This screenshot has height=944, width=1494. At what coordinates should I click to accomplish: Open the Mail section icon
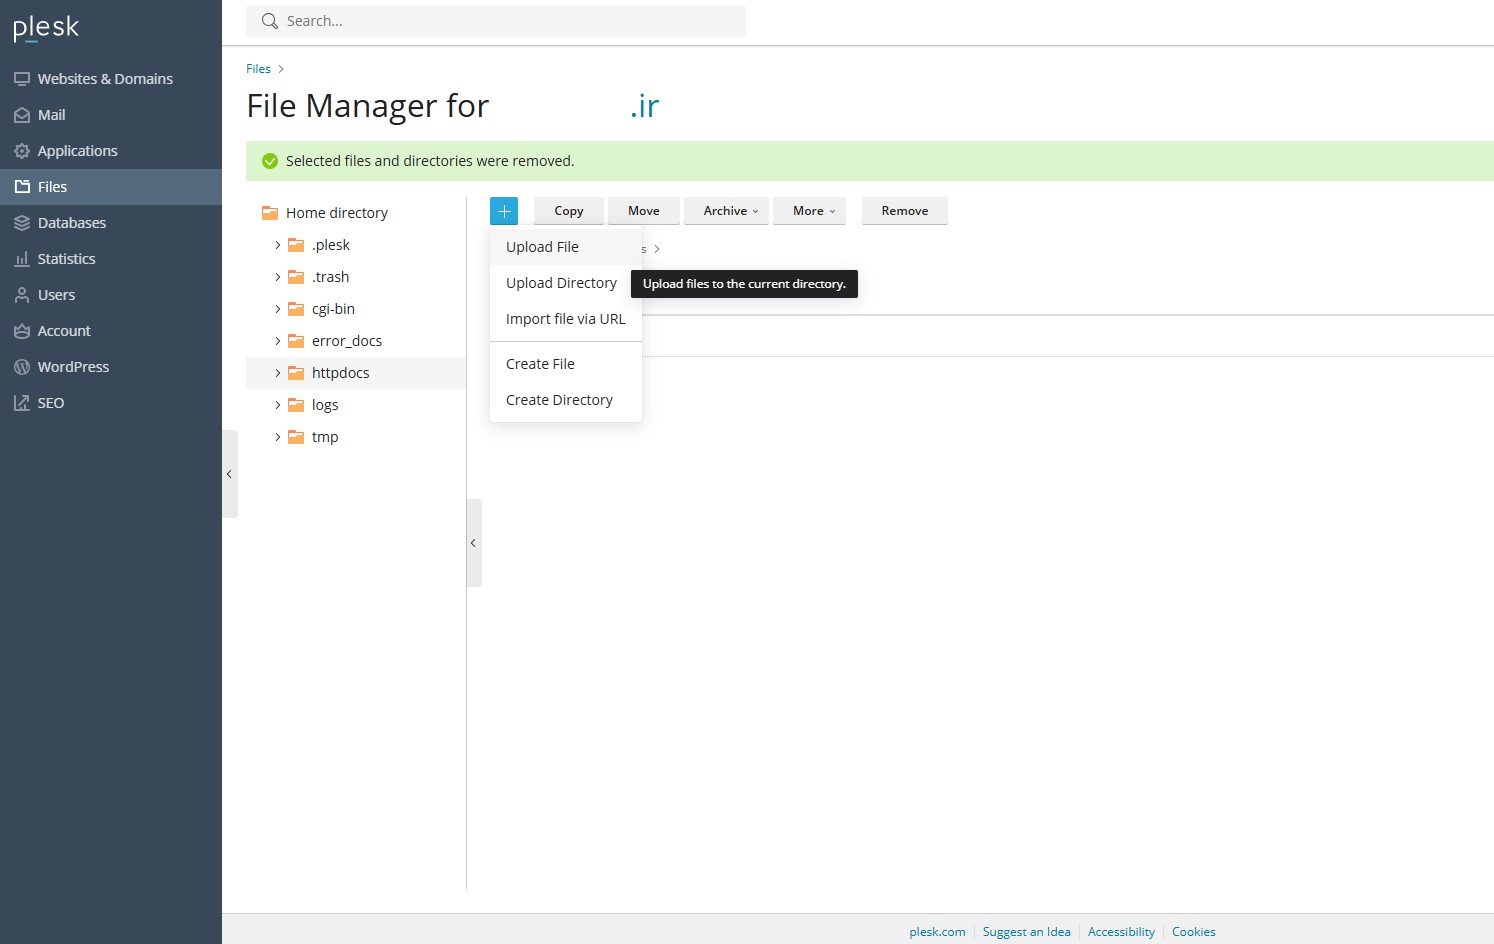[x=22, y=115]
